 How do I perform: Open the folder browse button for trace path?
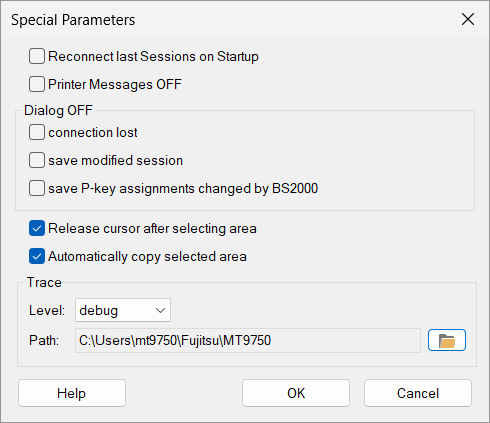tap(447, 340)
